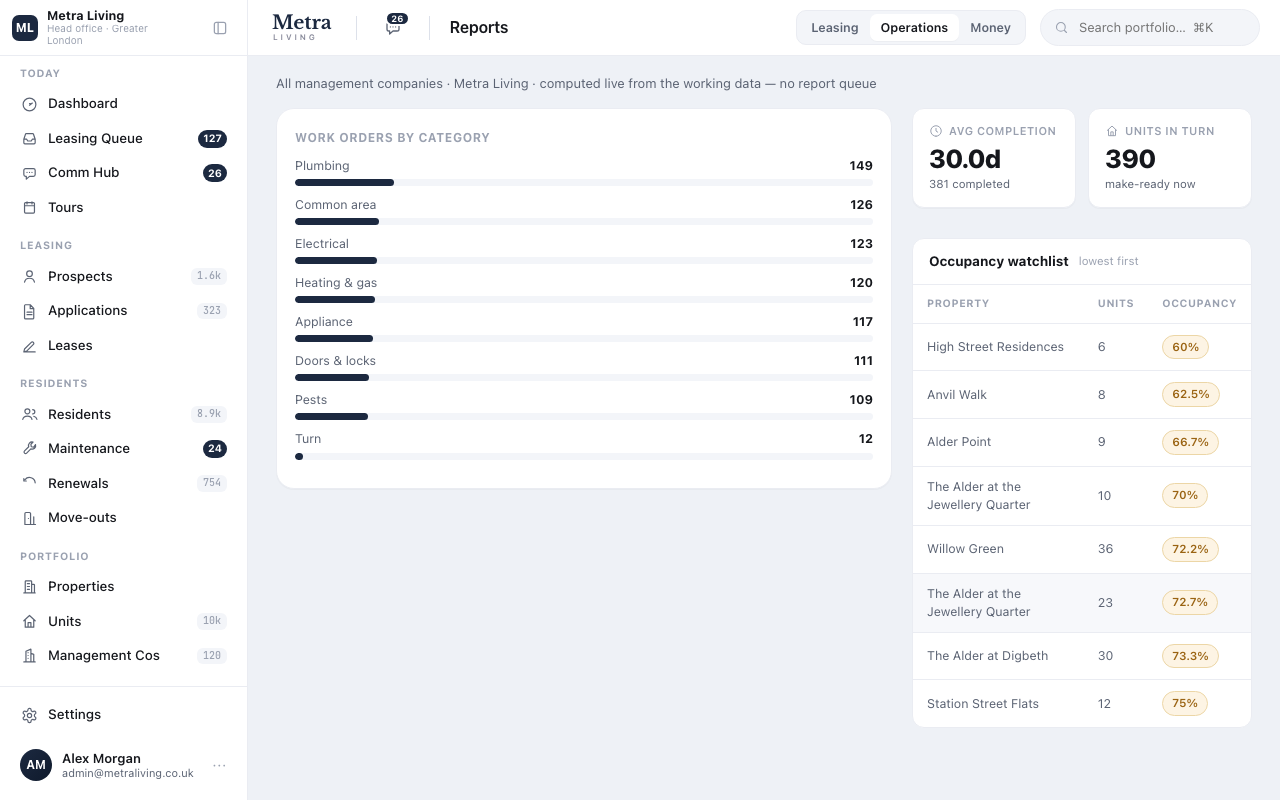Click the search magnifier icon
The height and width of the screenshot is (800, 1280).
click(1062, 28)
